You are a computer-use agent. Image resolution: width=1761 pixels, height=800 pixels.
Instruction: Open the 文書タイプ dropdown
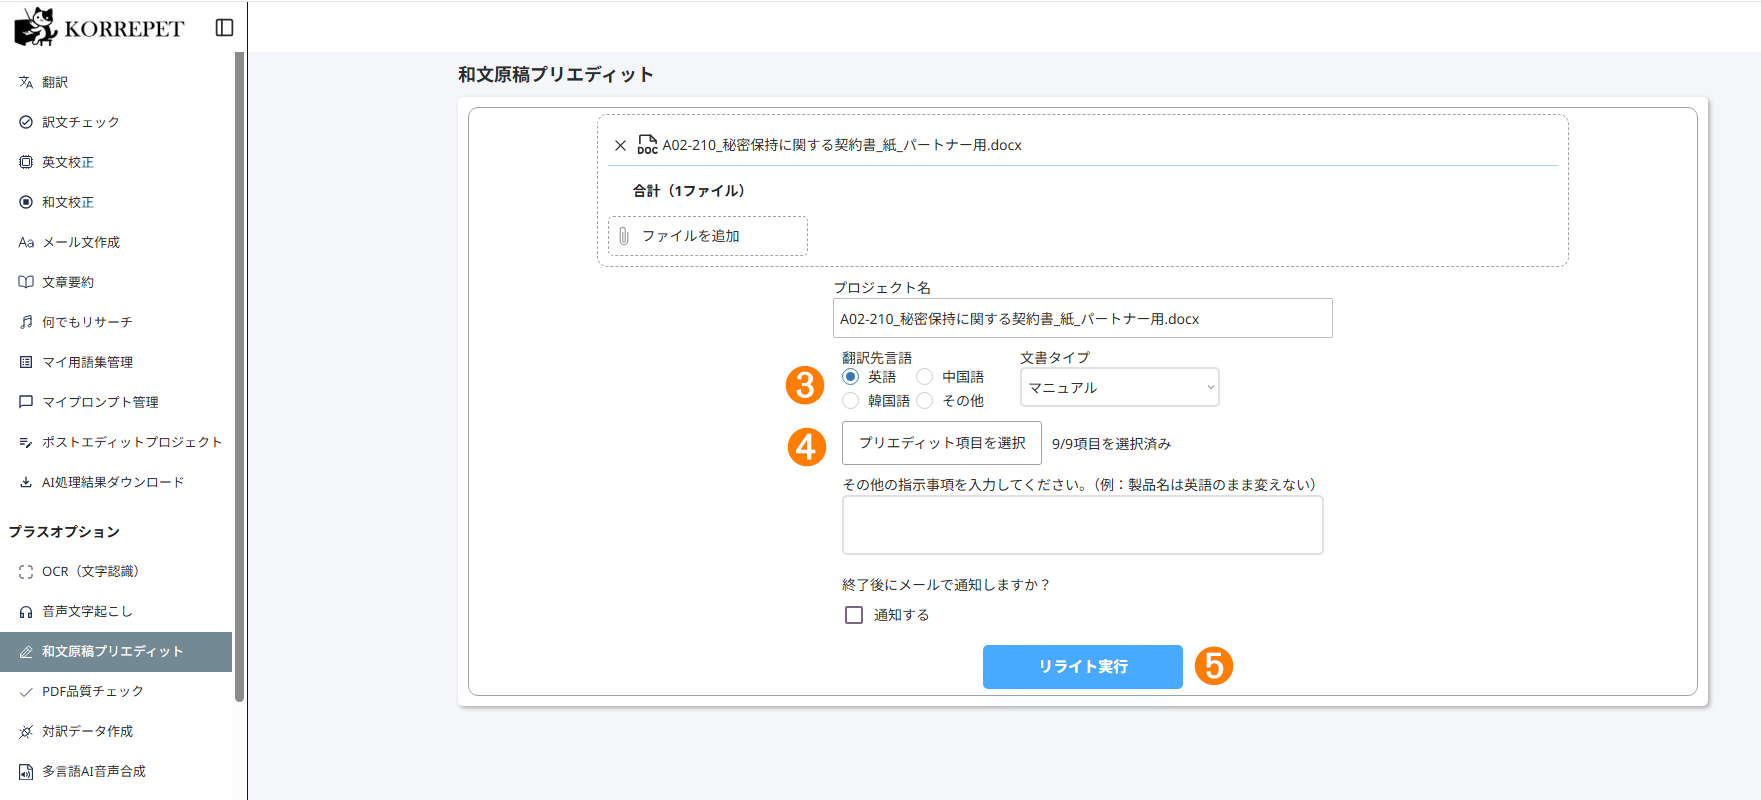[1119, 387]
